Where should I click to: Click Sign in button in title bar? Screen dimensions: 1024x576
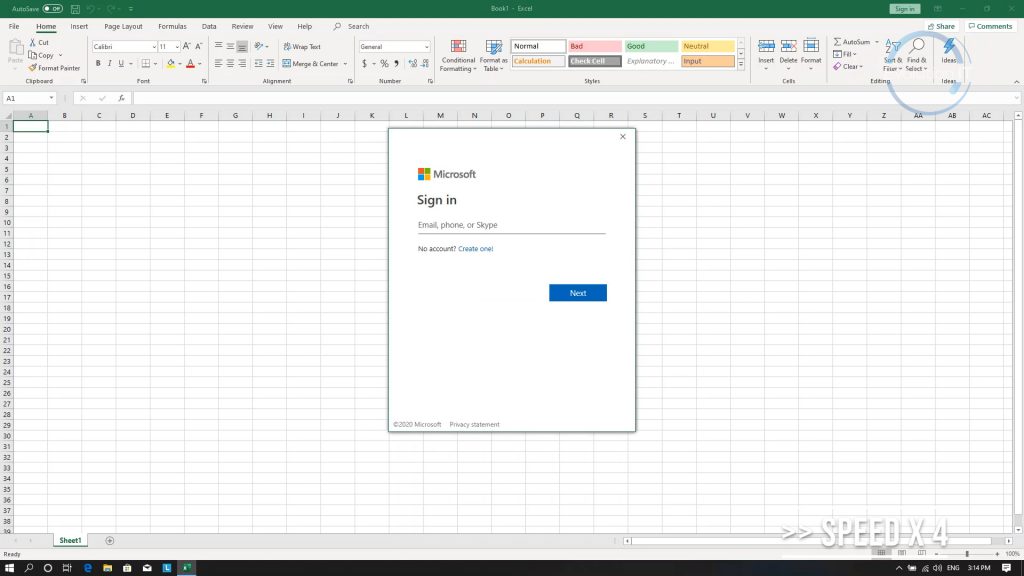click(x=904, y=9)
